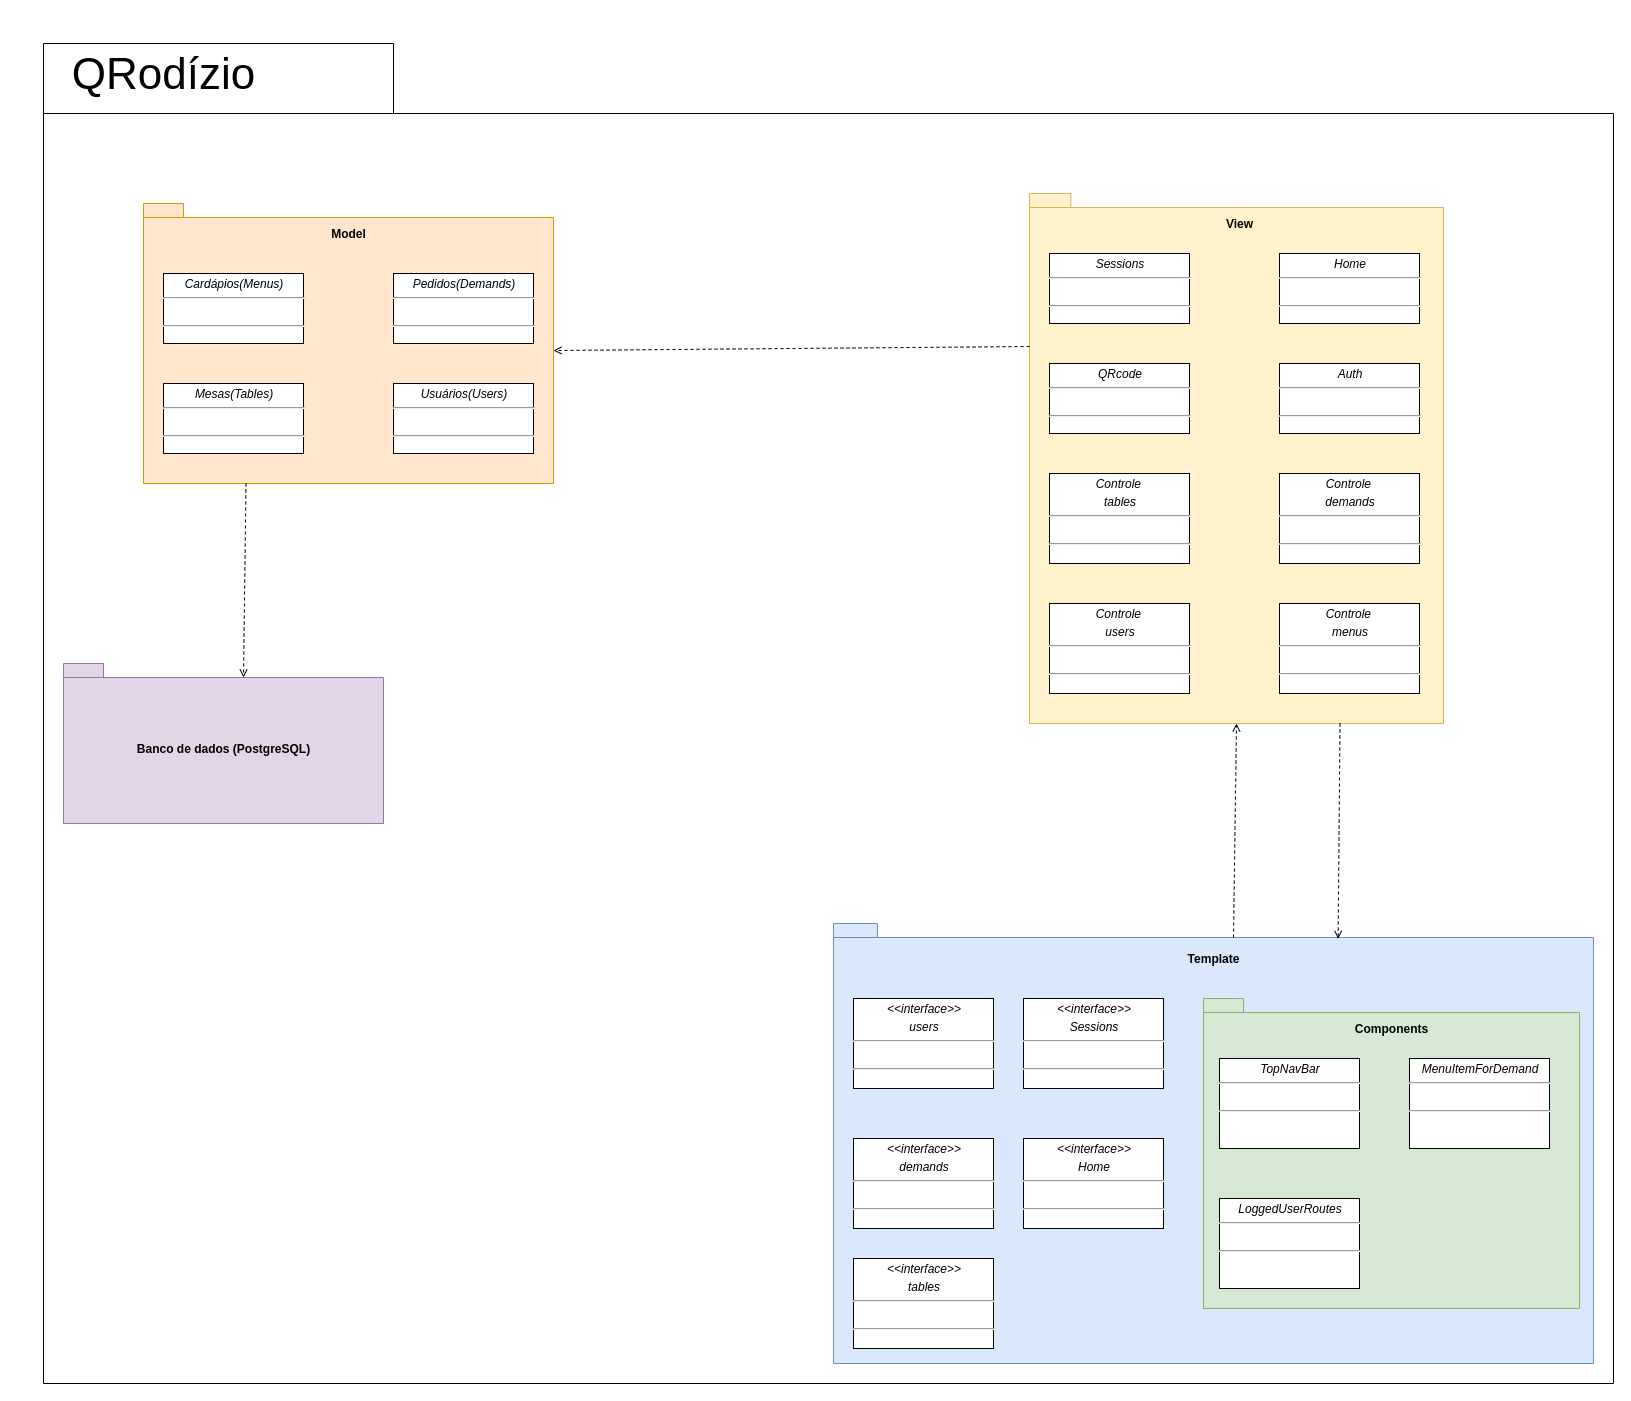Select the interface Home class in Template

coord(1093,1183)
